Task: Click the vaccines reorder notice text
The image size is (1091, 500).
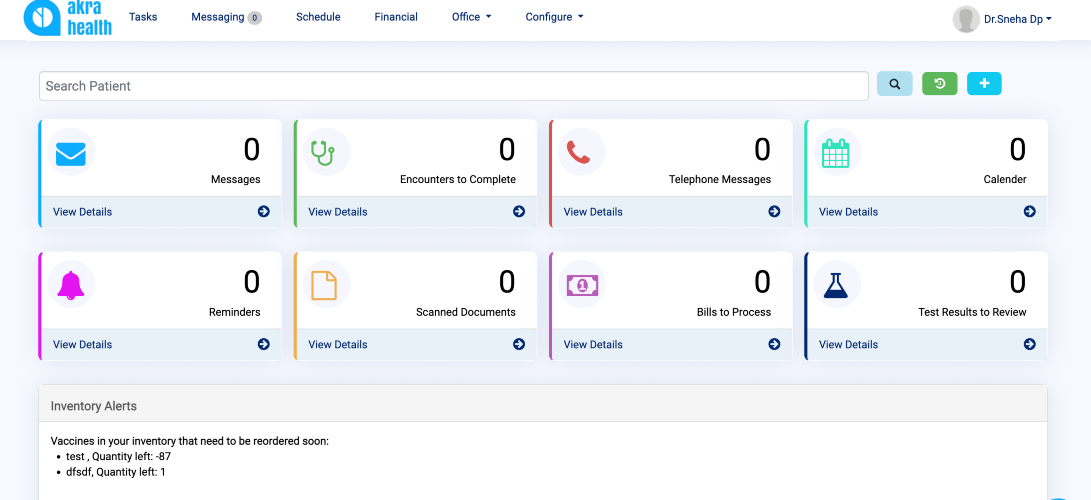Action: pos(190,442)
